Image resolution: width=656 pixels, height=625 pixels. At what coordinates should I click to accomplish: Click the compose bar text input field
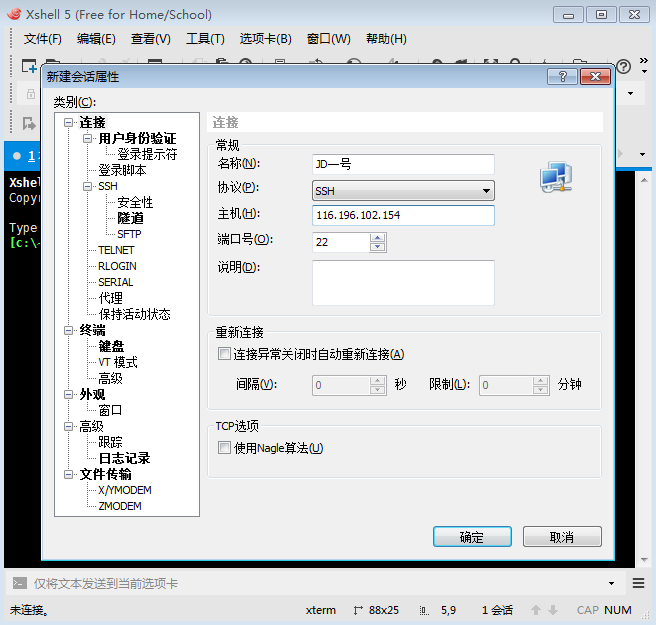[x=318, y=583]
